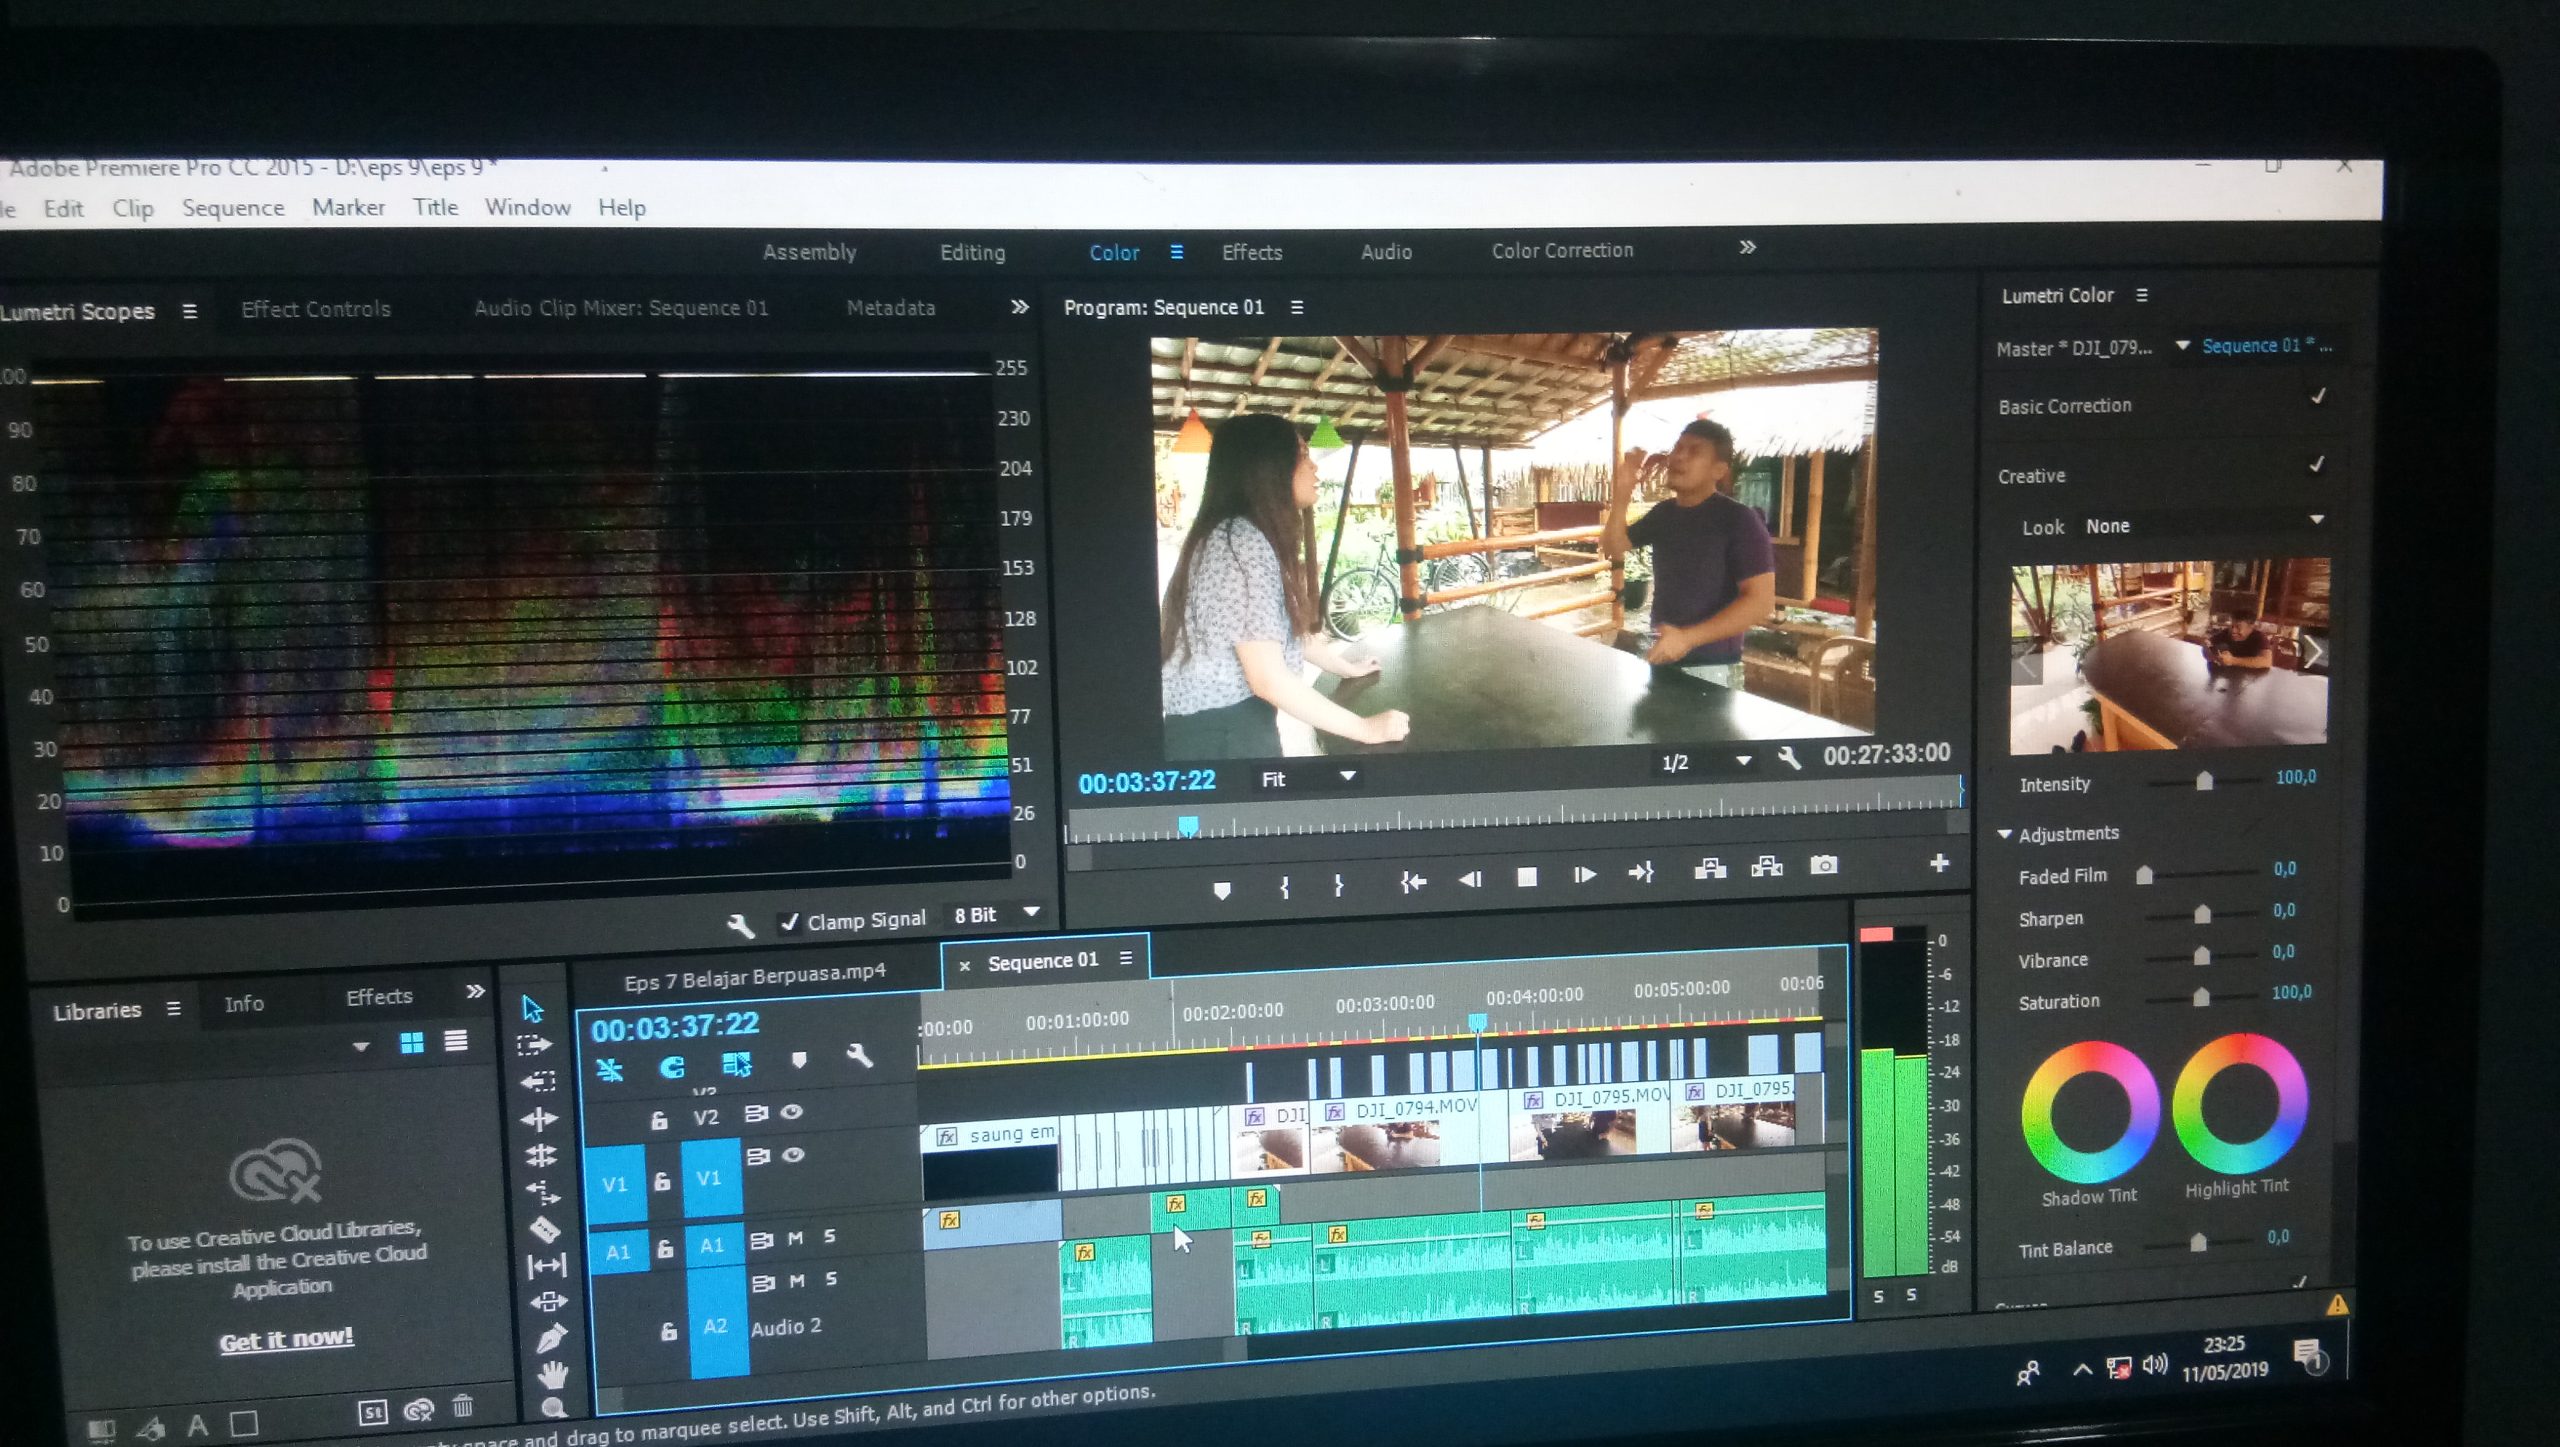
Task: Select the Hand tool
Action: click(552, 1375)
